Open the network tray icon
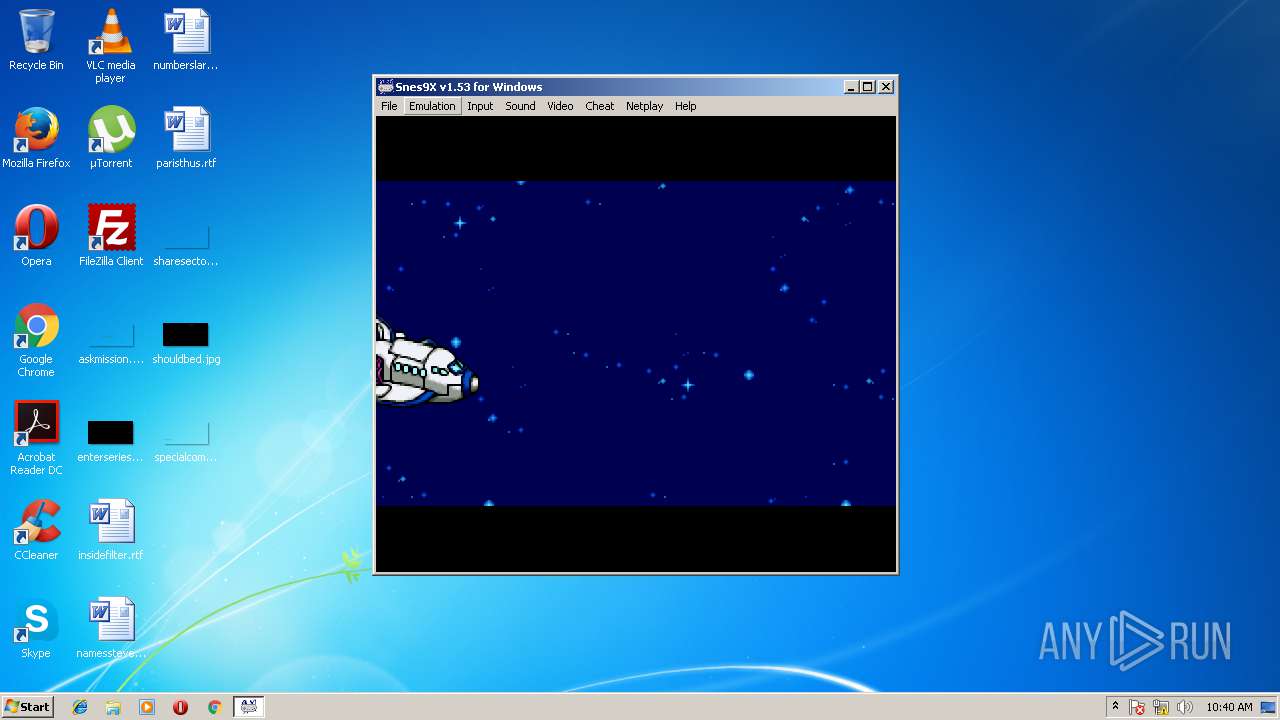The width and height of the screenshot is (1280, 720). [1161, 707]
